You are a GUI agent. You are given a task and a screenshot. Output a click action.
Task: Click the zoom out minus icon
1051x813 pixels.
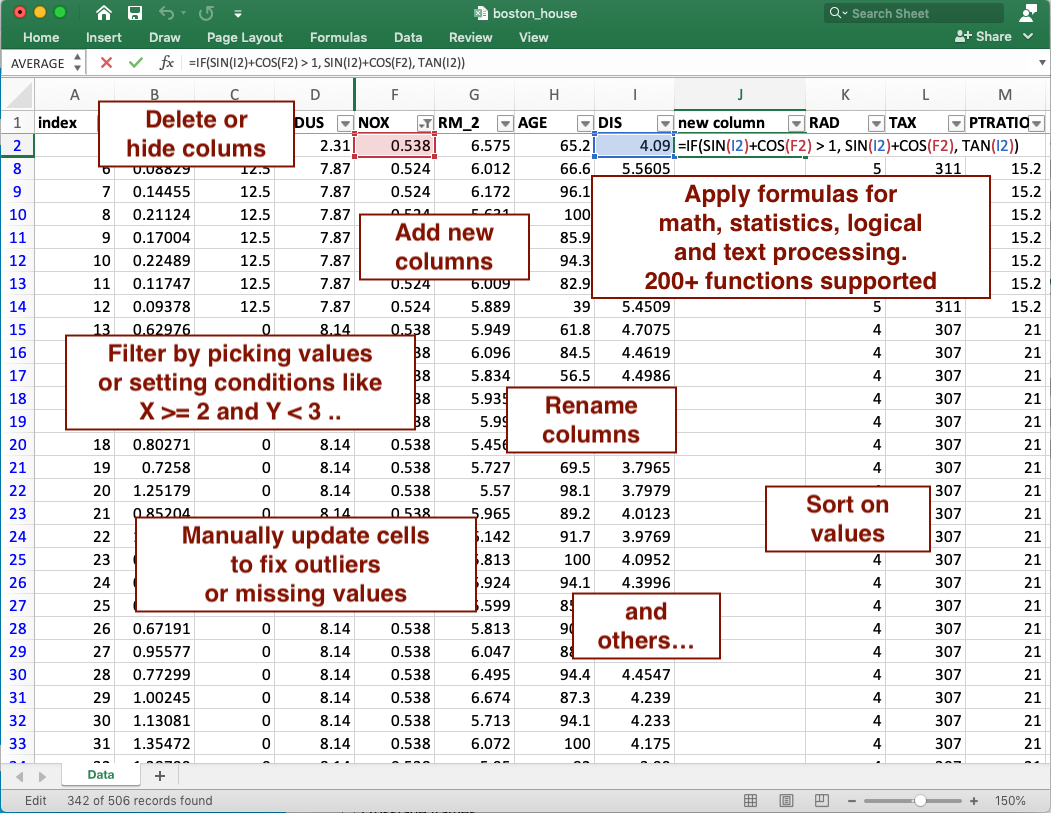[851, 800]
